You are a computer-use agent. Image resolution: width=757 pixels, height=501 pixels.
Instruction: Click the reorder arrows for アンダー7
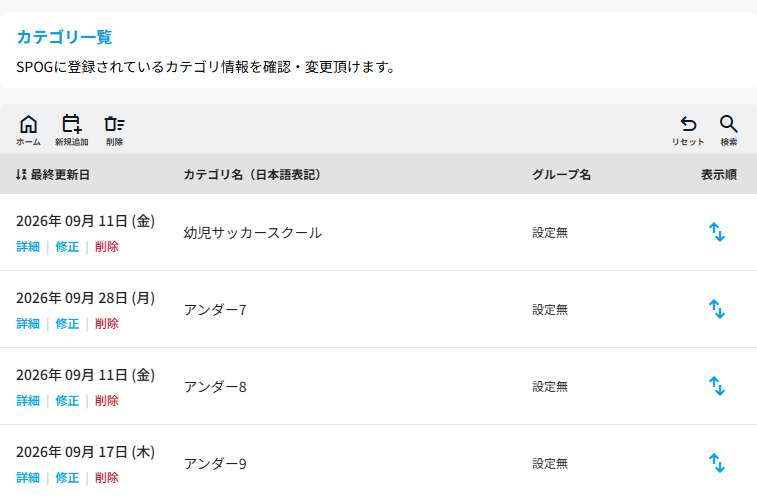pos(717,309)
